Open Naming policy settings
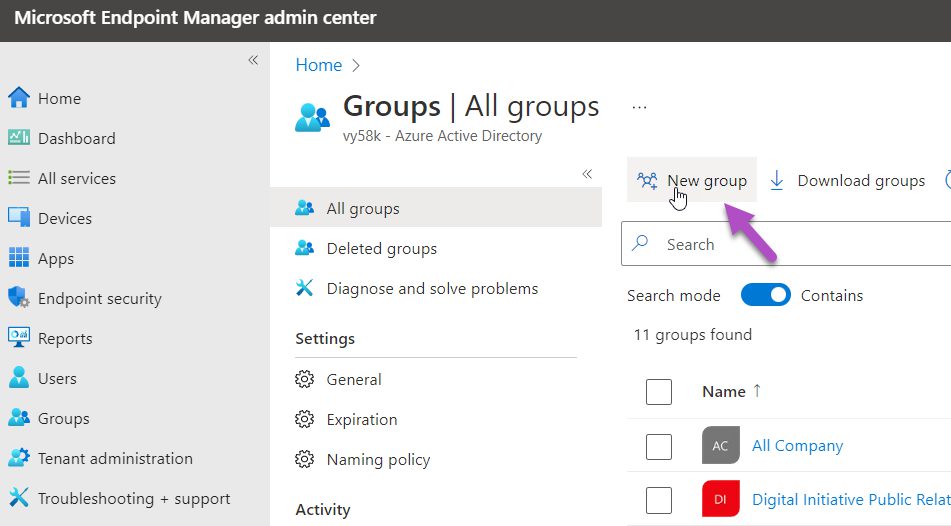951x526 pixels. click(378, 460)
